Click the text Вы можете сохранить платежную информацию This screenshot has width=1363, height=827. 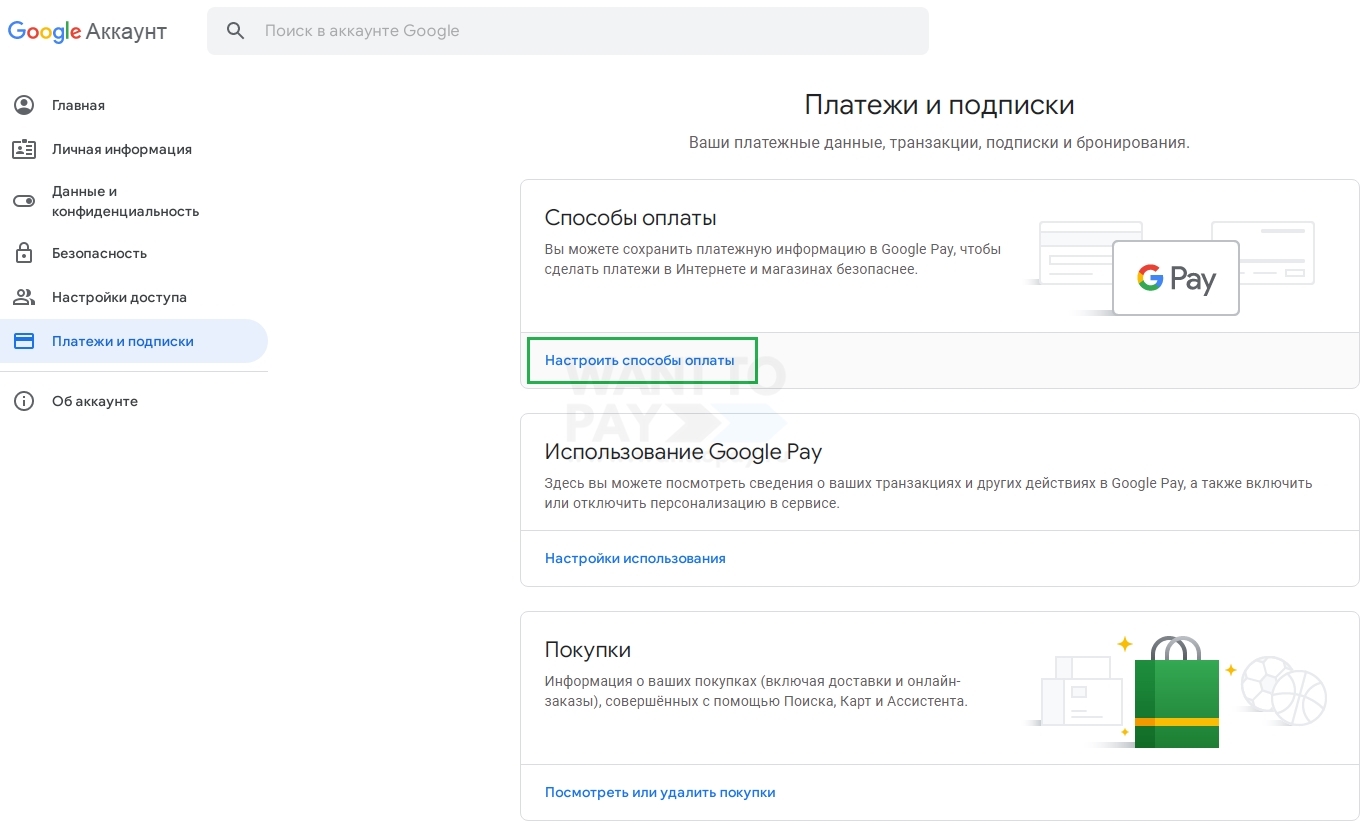[773, 259]
